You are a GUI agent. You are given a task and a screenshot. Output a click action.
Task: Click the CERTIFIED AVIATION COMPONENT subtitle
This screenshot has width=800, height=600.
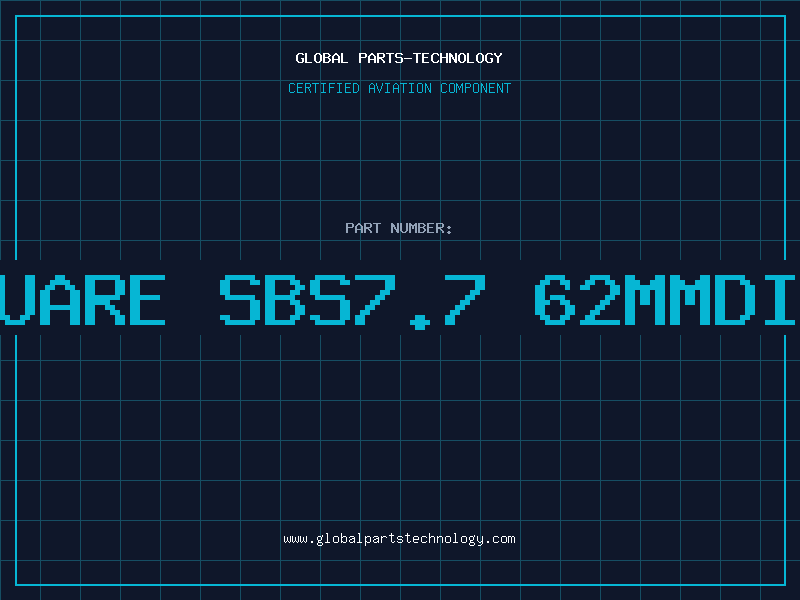coord(399,88)
